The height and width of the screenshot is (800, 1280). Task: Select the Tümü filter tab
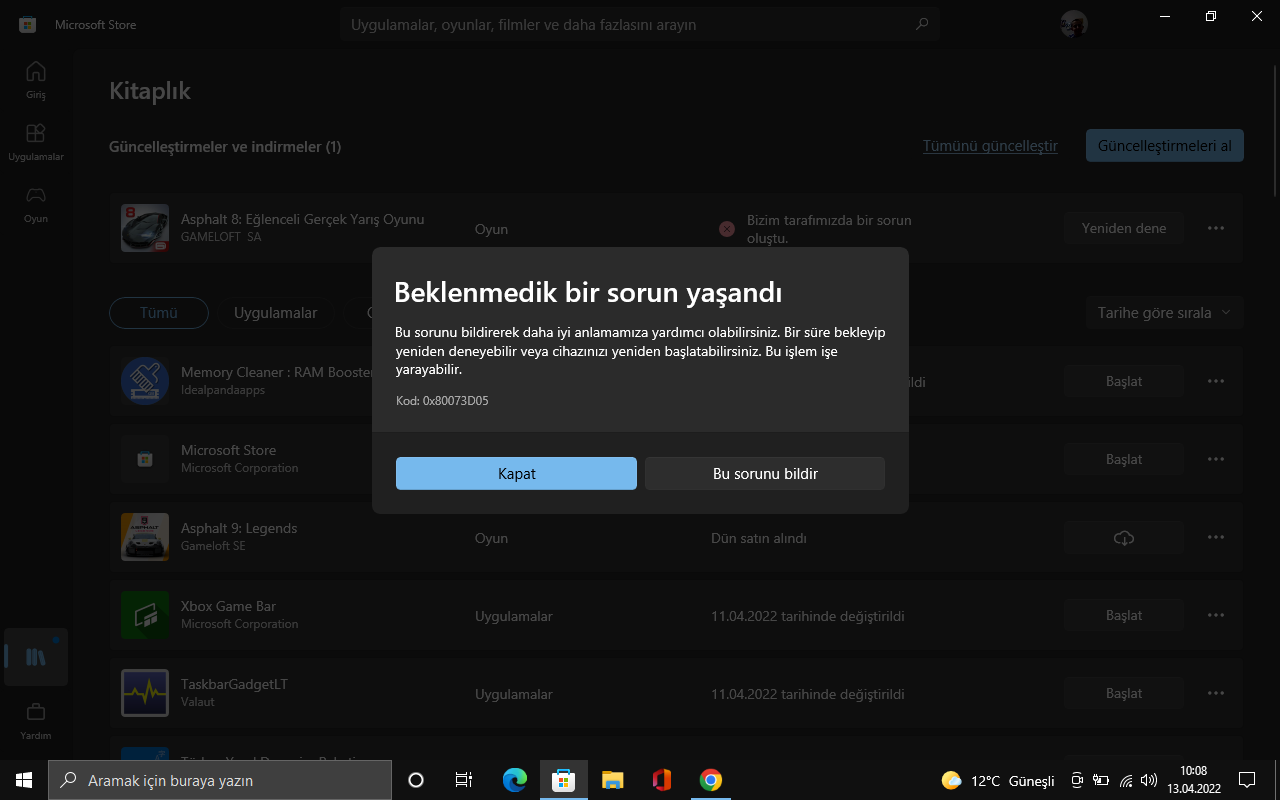[x=159, y=313]
